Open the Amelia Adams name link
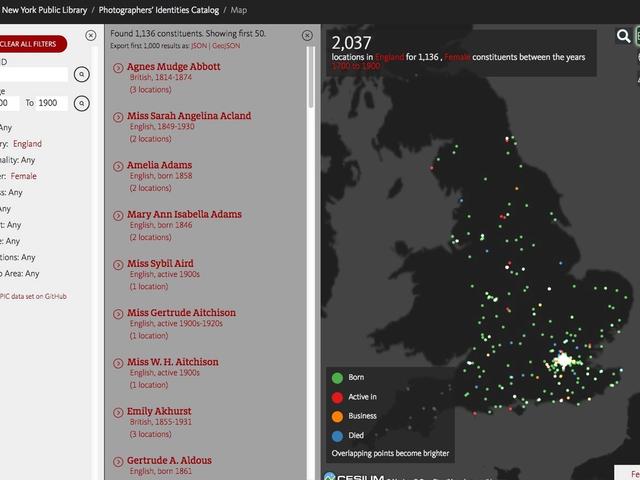 [159, 165]
